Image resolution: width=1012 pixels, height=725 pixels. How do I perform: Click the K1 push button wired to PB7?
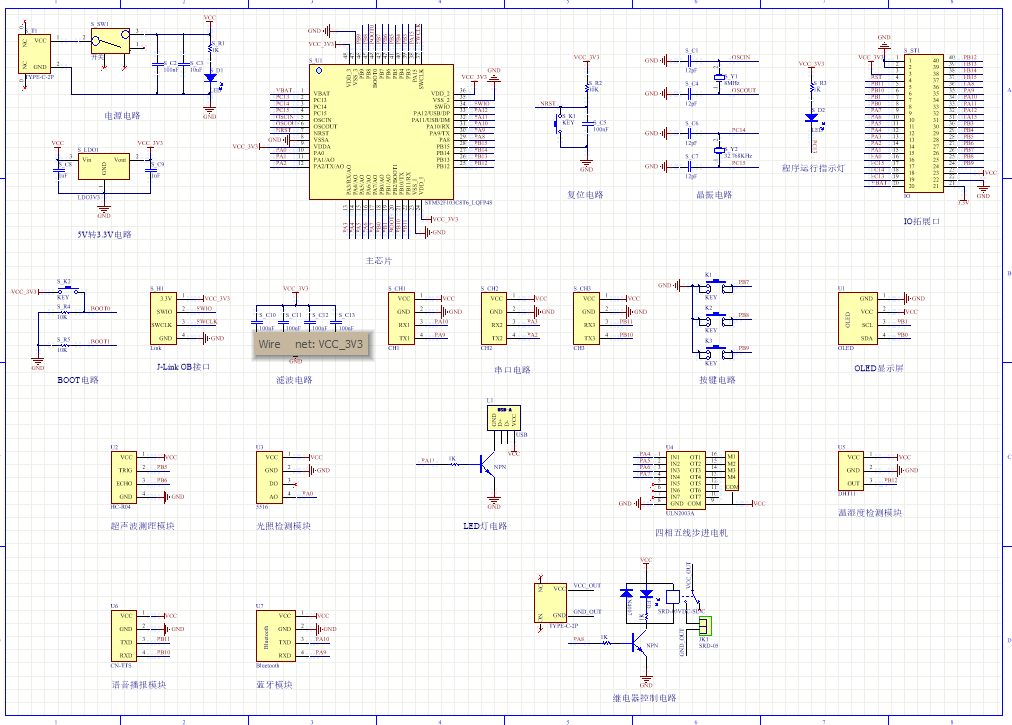716,287
